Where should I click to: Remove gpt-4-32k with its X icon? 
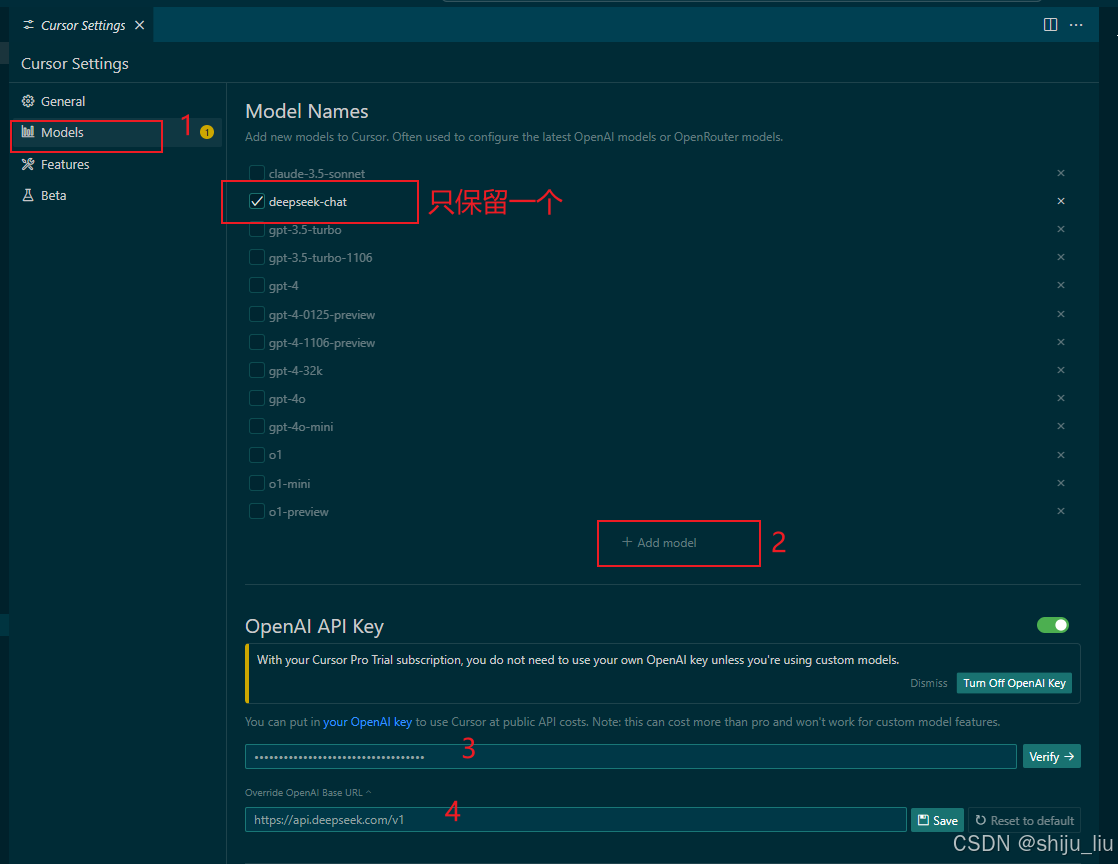(x=1061, y=370)
